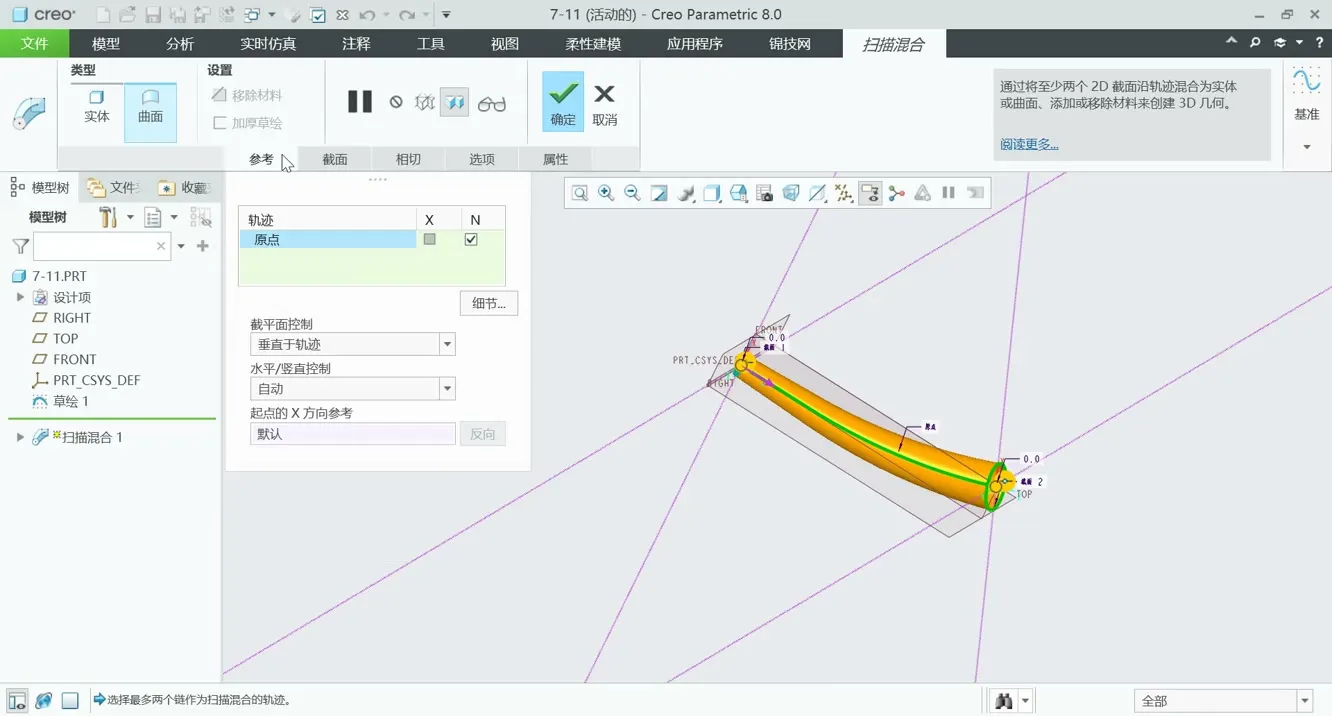The width and height of the screenshot is (1332, 716).
Task: Click the 细节... button
Action: [x=488, y=303]
